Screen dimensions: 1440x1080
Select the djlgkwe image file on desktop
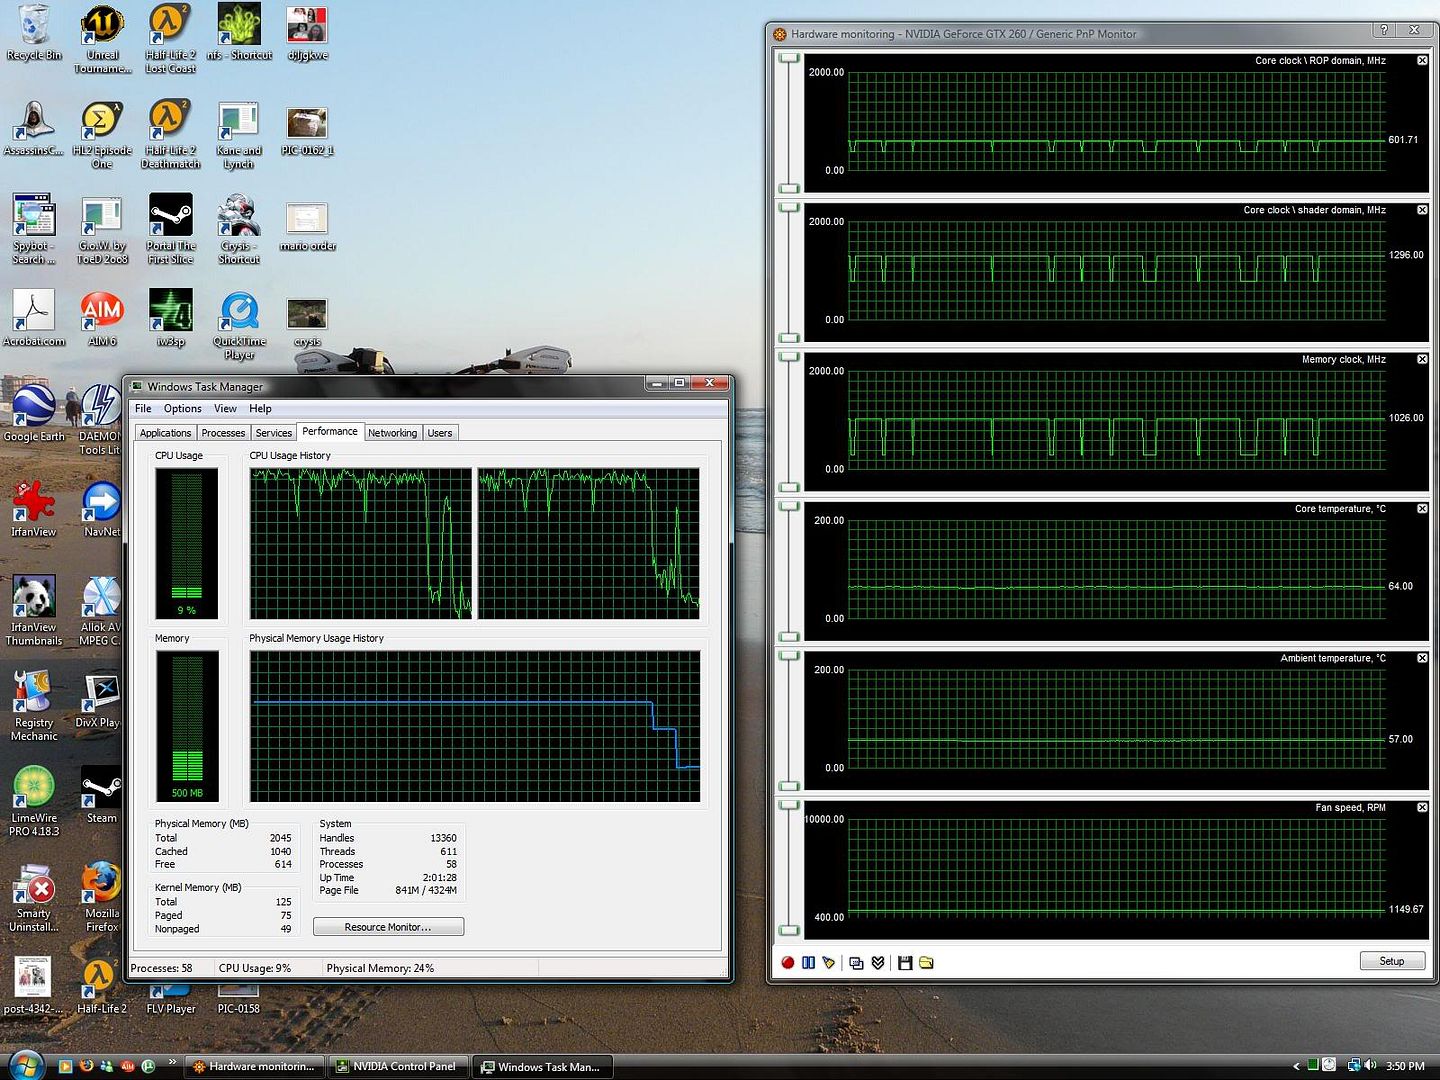(307, 32)
